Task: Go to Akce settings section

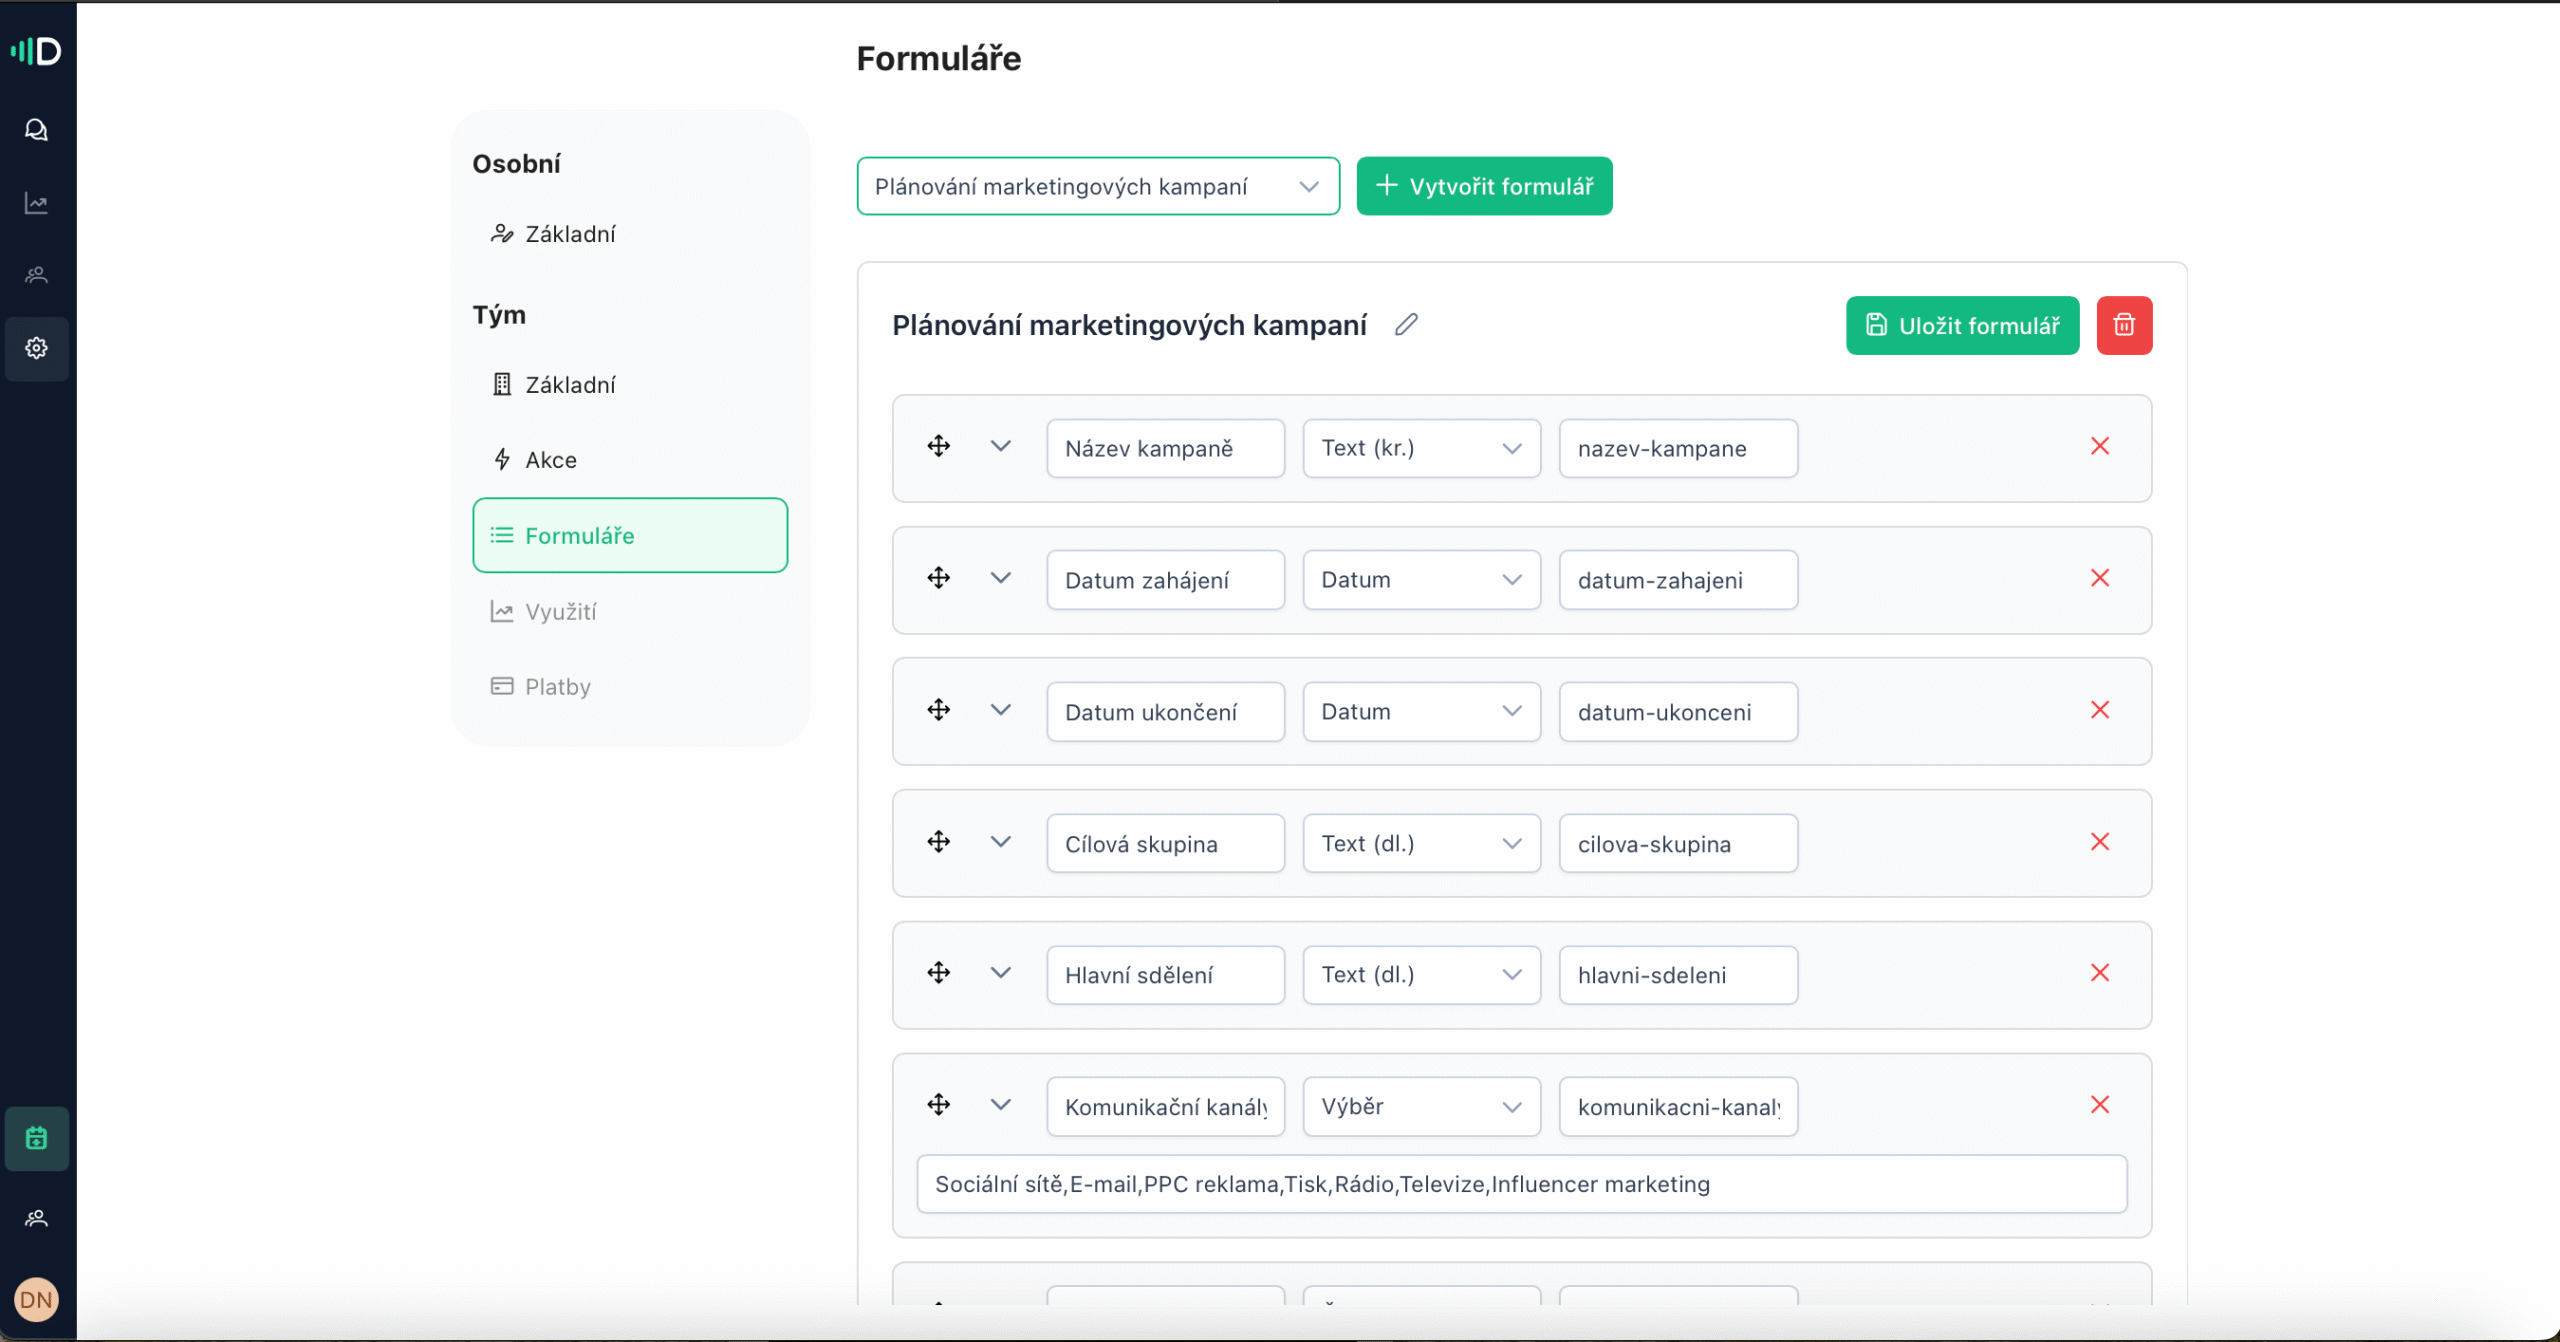Action: click(x=551, y=460)
